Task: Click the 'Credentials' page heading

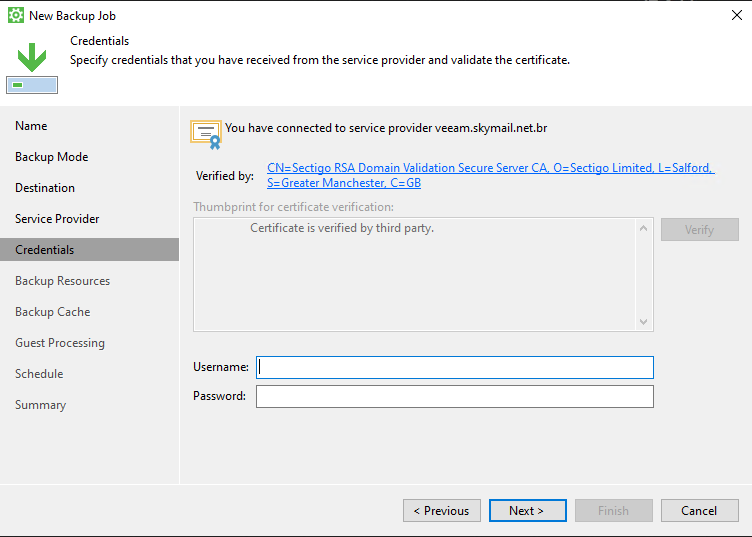Action: 100,41
